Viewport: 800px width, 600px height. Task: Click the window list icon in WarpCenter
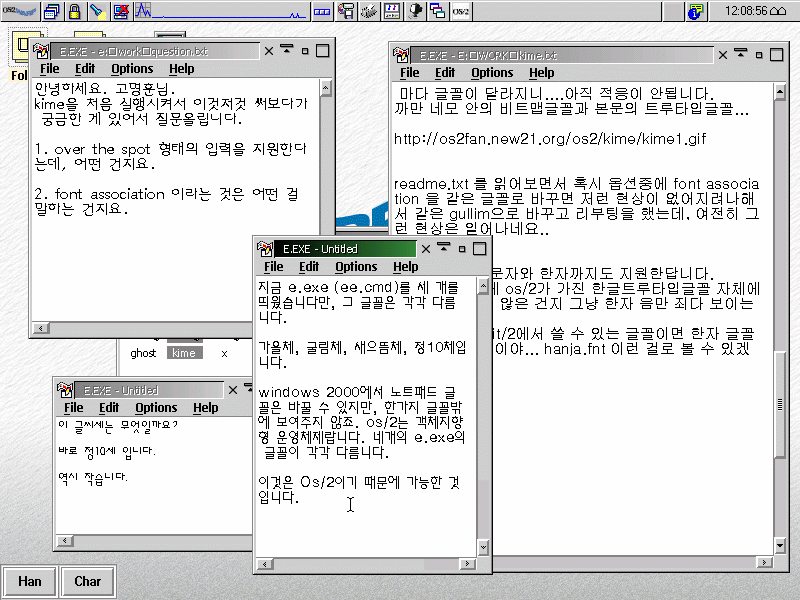click(x=53, y=11)
